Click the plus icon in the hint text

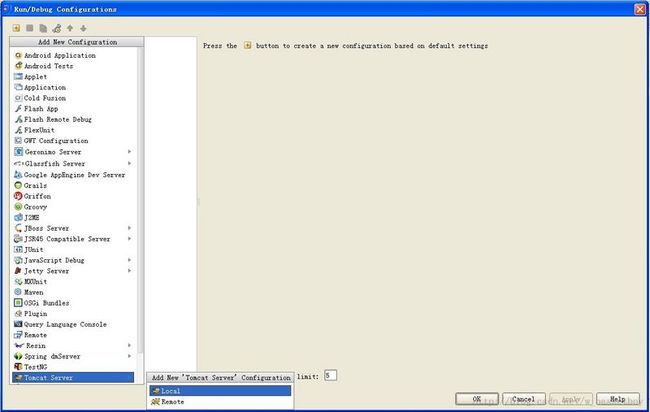point(247,46)
